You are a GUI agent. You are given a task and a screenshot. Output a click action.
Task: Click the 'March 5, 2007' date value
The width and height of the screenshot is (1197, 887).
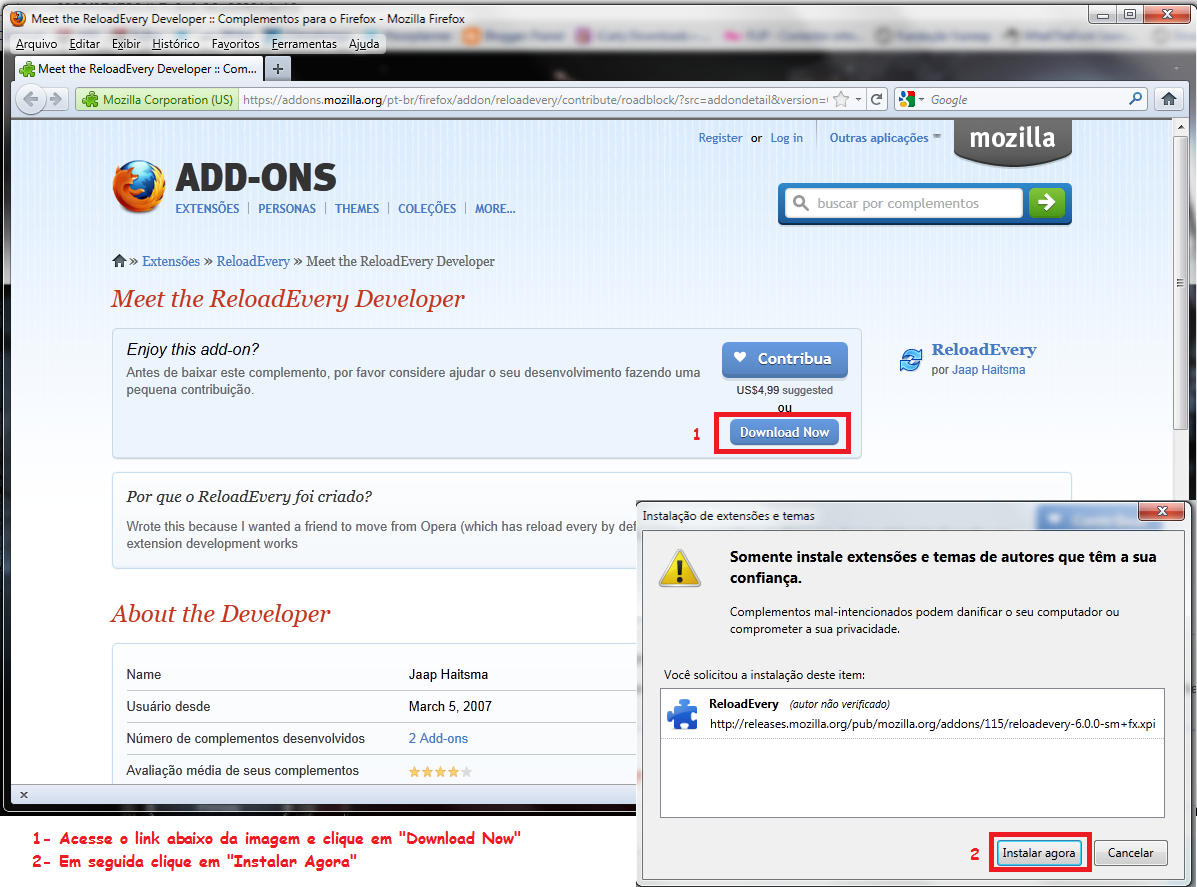[450, 706]
